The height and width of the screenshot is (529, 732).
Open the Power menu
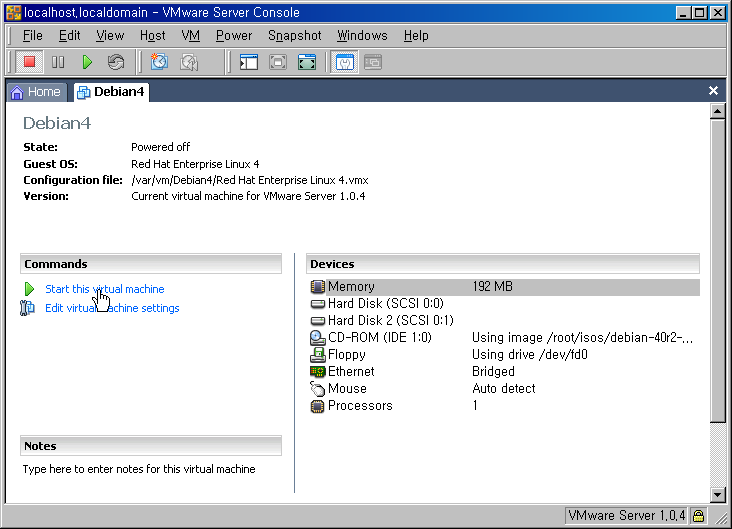[234, 35]
